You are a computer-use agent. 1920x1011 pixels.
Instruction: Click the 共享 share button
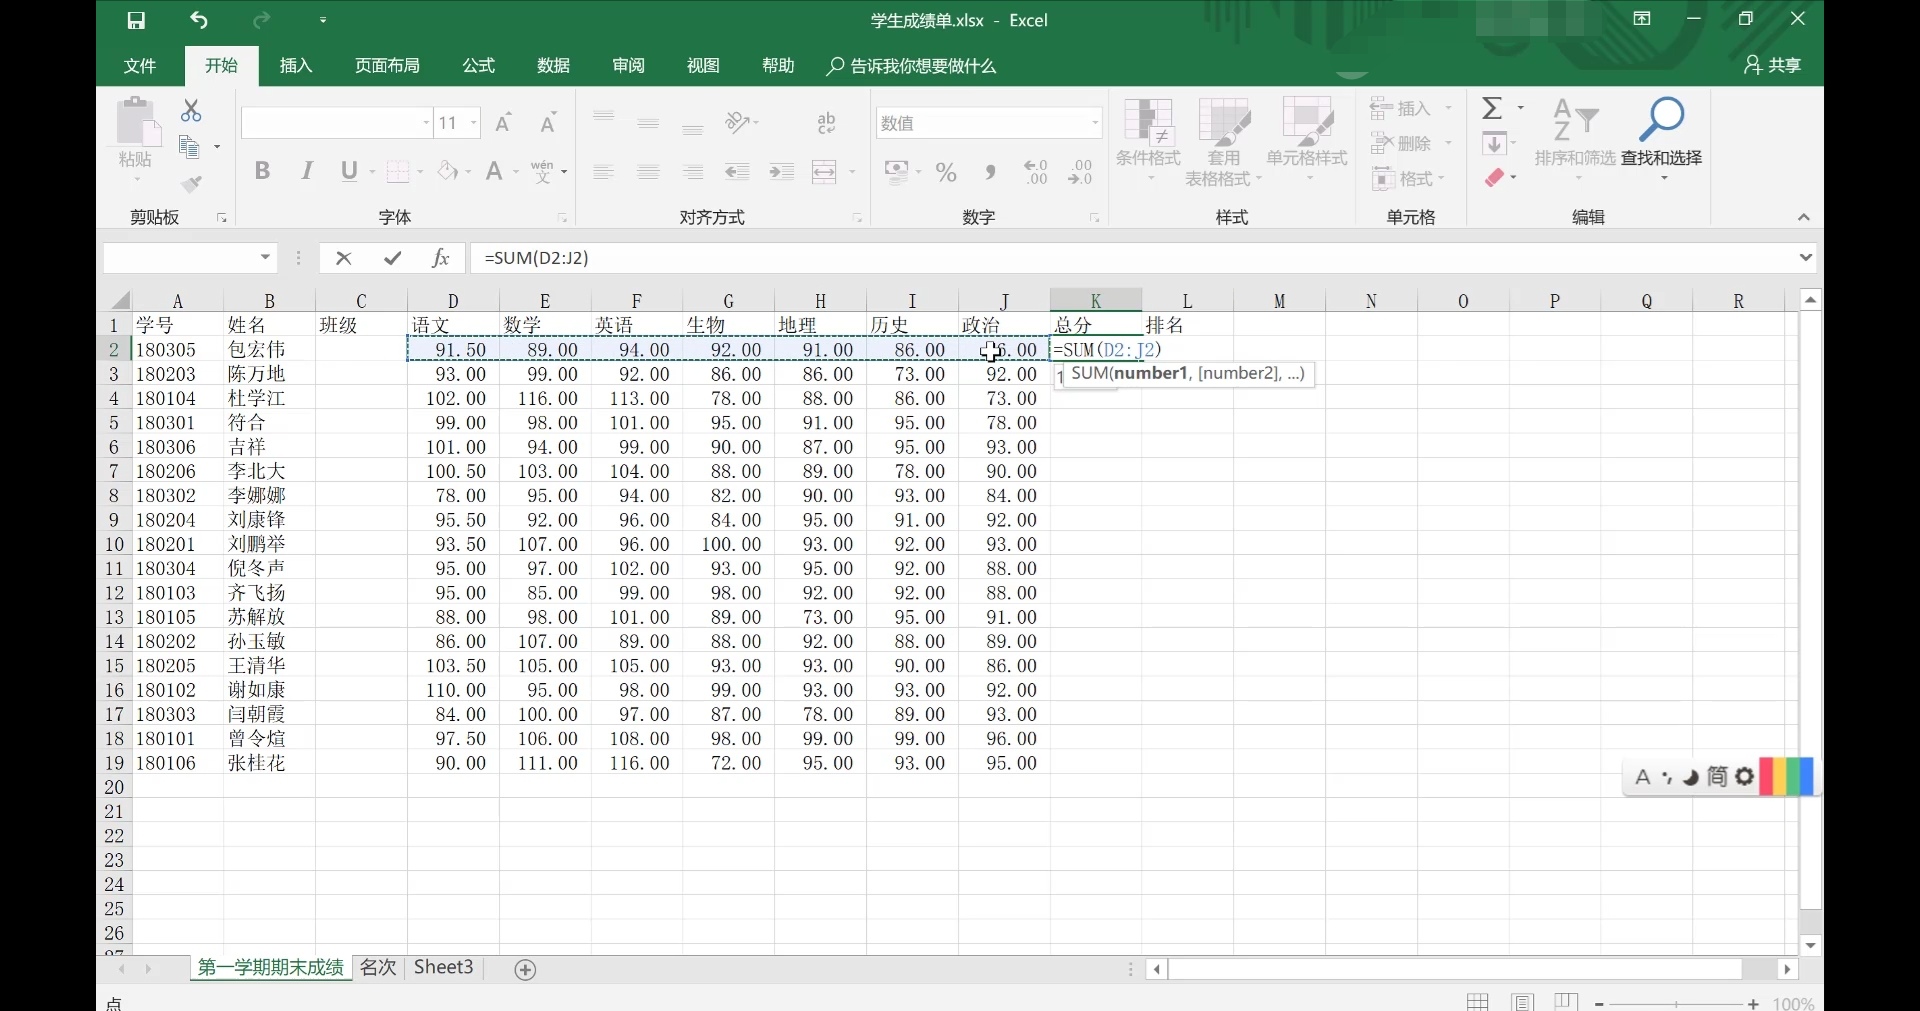[x=1773, y=66]
